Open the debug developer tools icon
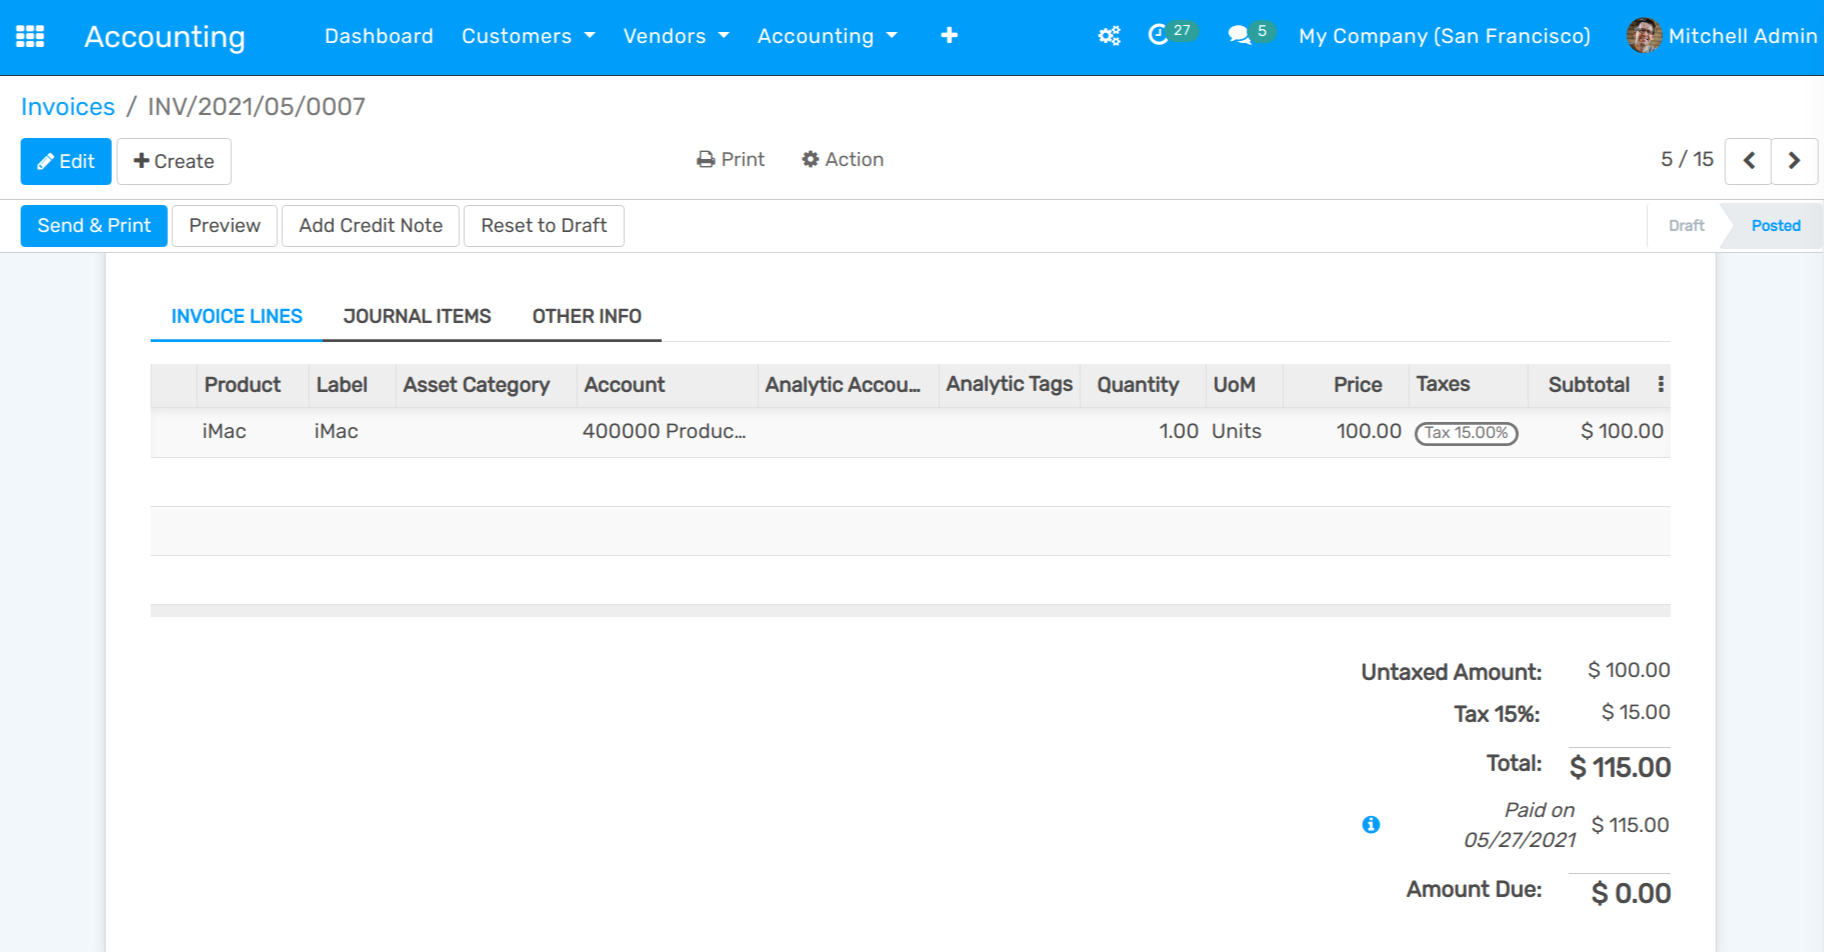 [1109, 36]
